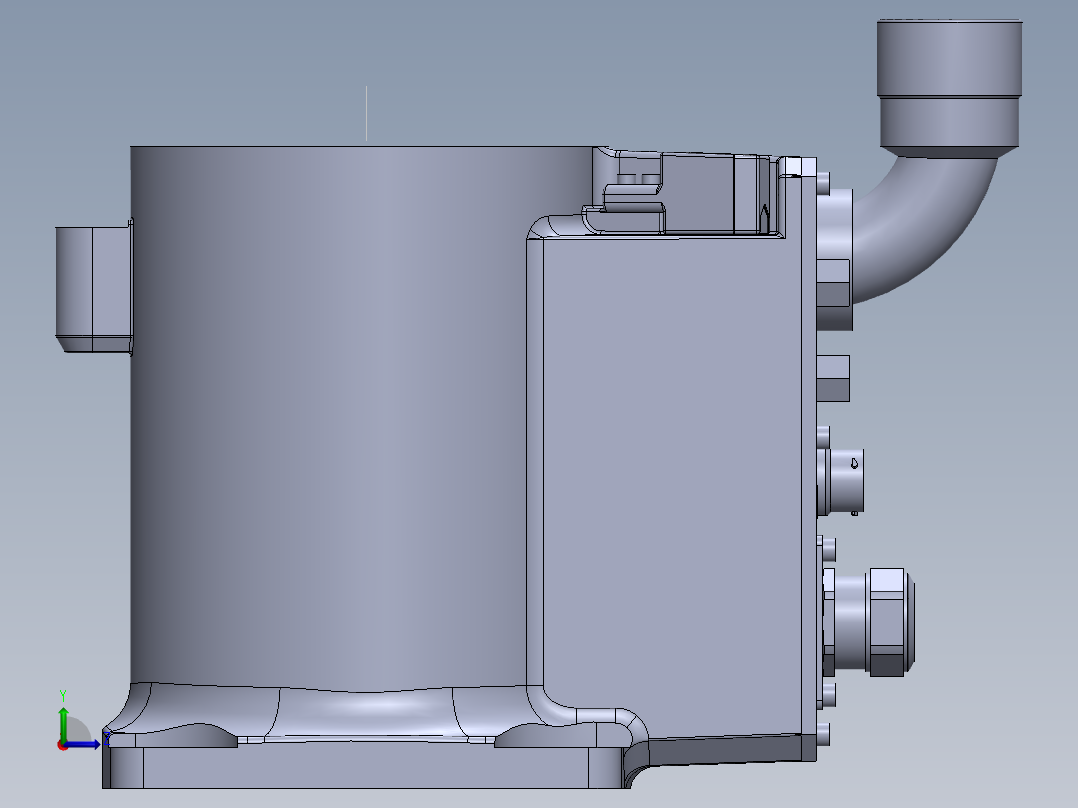Select the small tab above the elbow

[x=795, y=168]
